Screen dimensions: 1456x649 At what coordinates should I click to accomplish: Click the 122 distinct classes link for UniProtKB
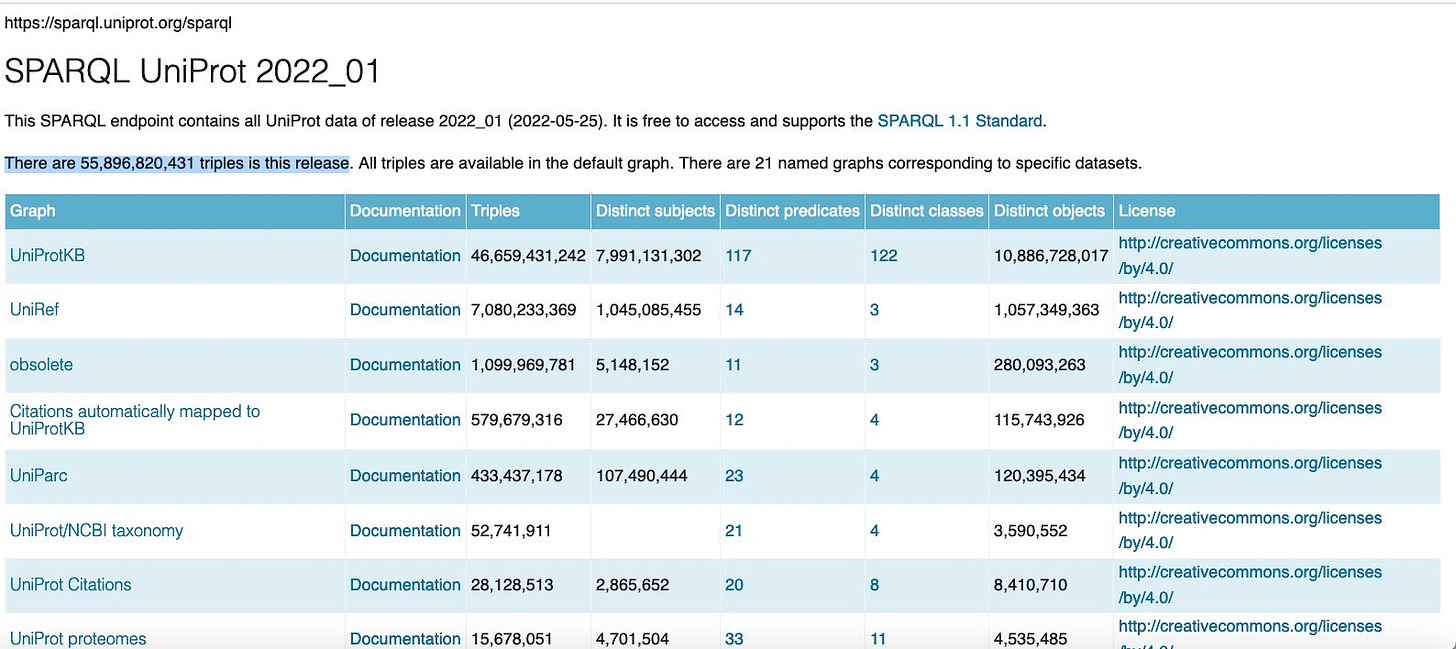click(x=883, y=255)
